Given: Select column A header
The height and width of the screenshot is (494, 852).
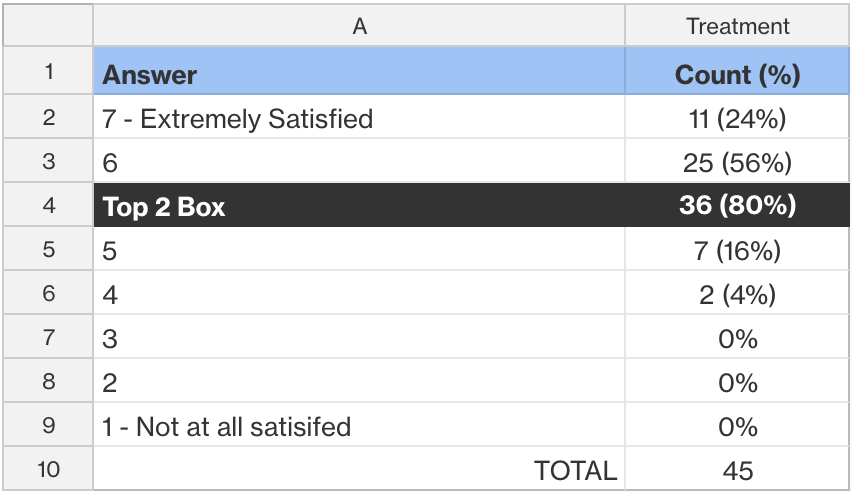Looking at the screenshot, I should [x=359, y=26].
